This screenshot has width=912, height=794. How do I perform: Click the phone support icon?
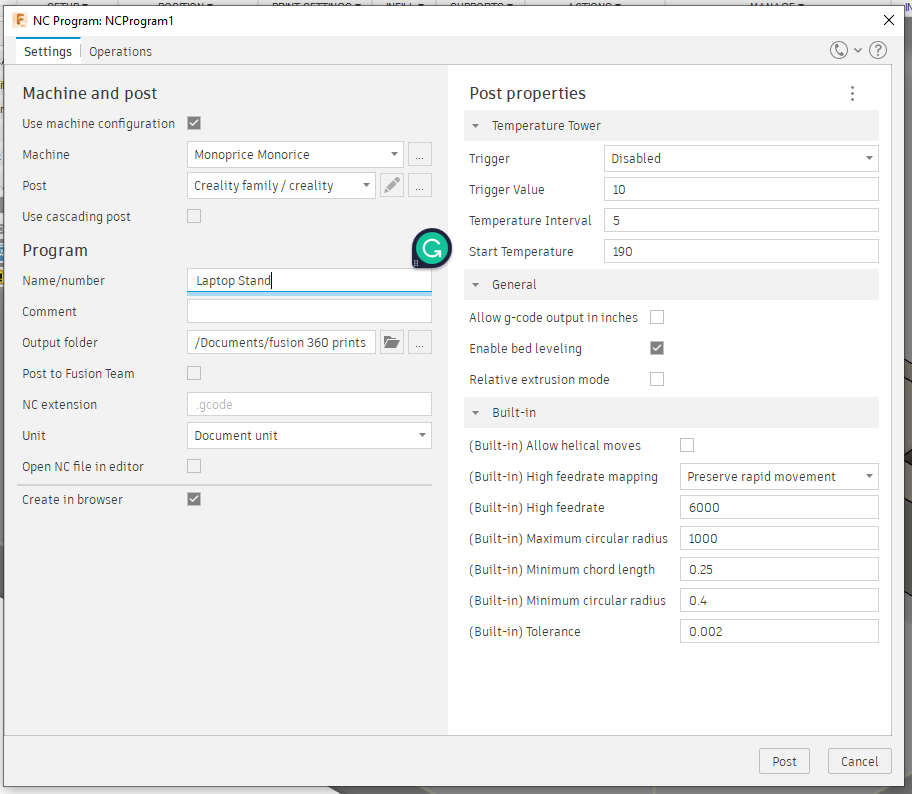(839, 51)
